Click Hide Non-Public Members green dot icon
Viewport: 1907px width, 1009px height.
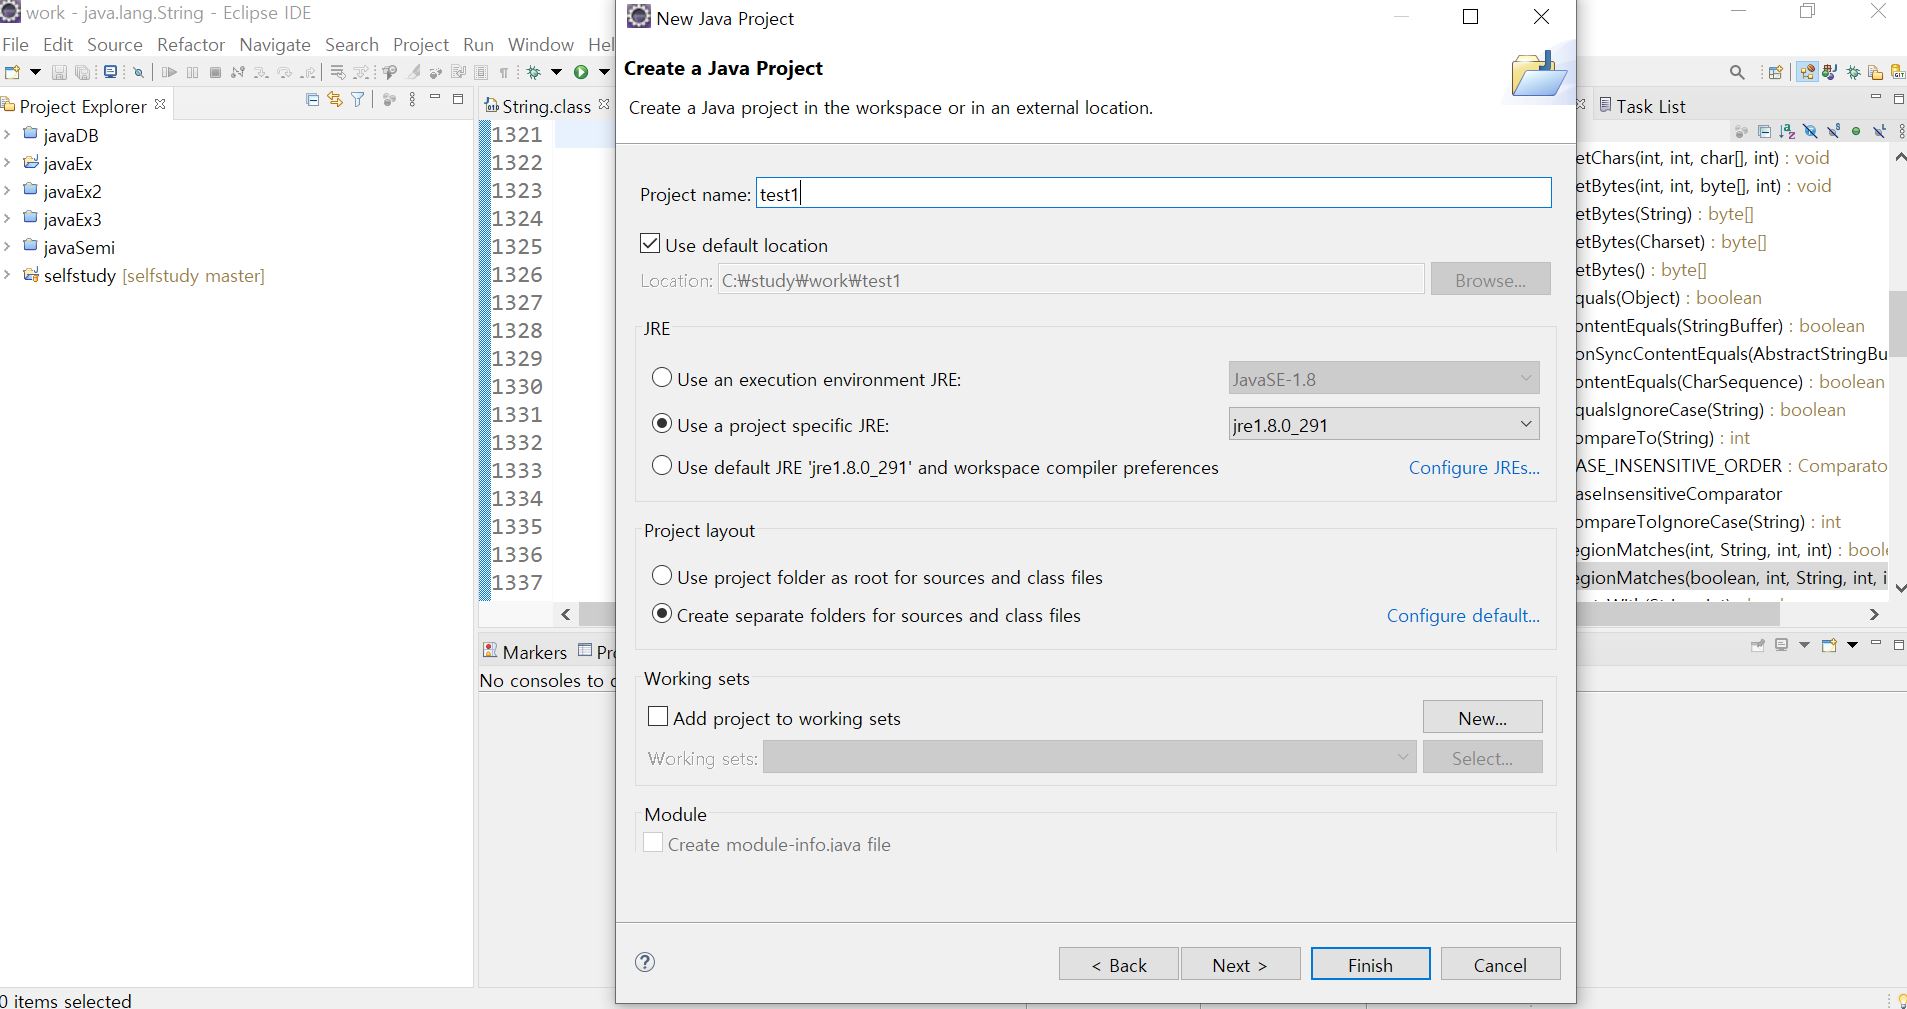pos(1856,131)
